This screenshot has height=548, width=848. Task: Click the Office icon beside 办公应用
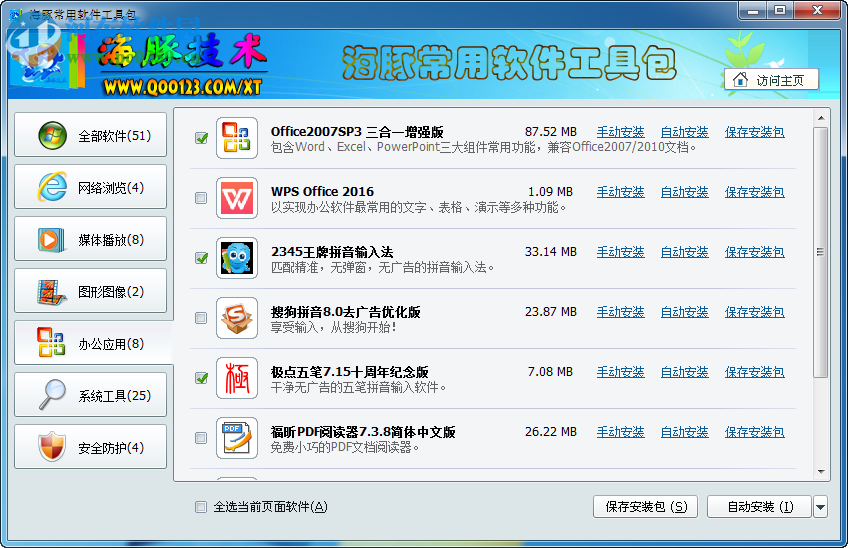(x=51, y=342)
